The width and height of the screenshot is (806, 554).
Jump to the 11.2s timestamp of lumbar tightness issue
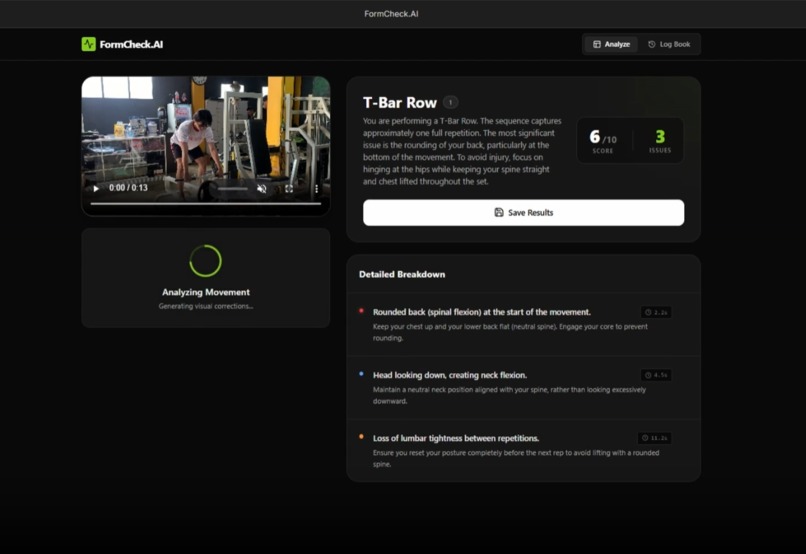coord(654,438)
